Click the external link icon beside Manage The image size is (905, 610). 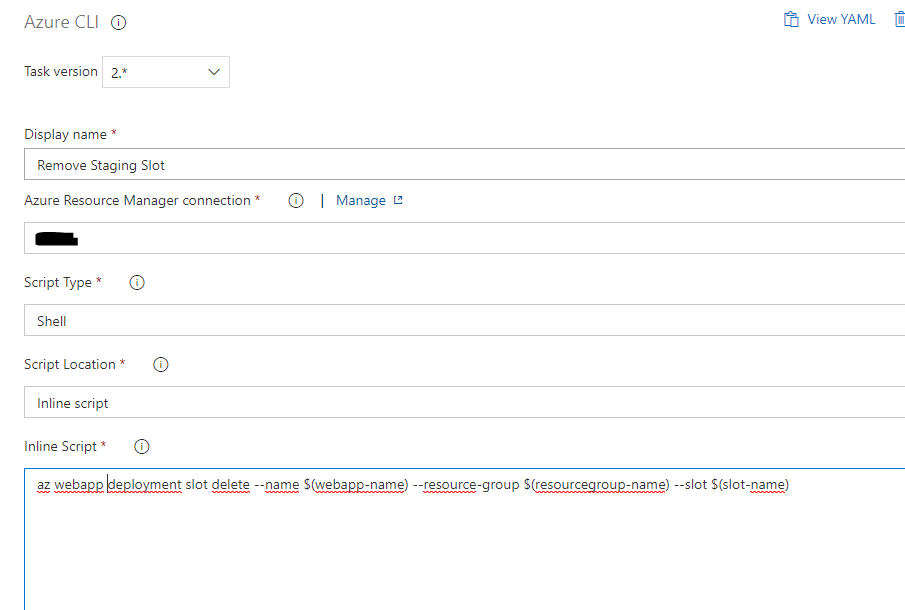point(398,201)
